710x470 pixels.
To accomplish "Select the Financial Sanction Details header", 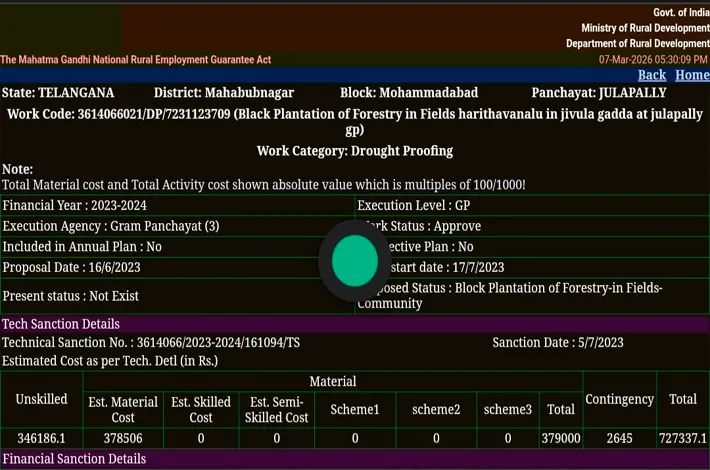I will click(74, 459).
